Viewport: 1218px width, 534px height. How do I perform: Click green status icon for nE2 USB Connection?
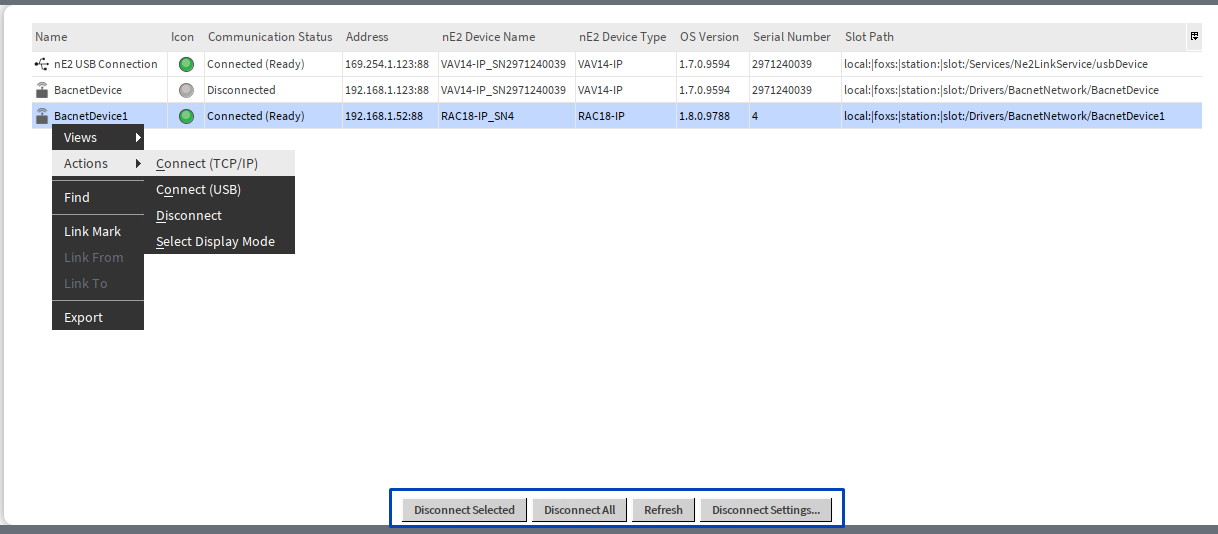pos(185,64)
